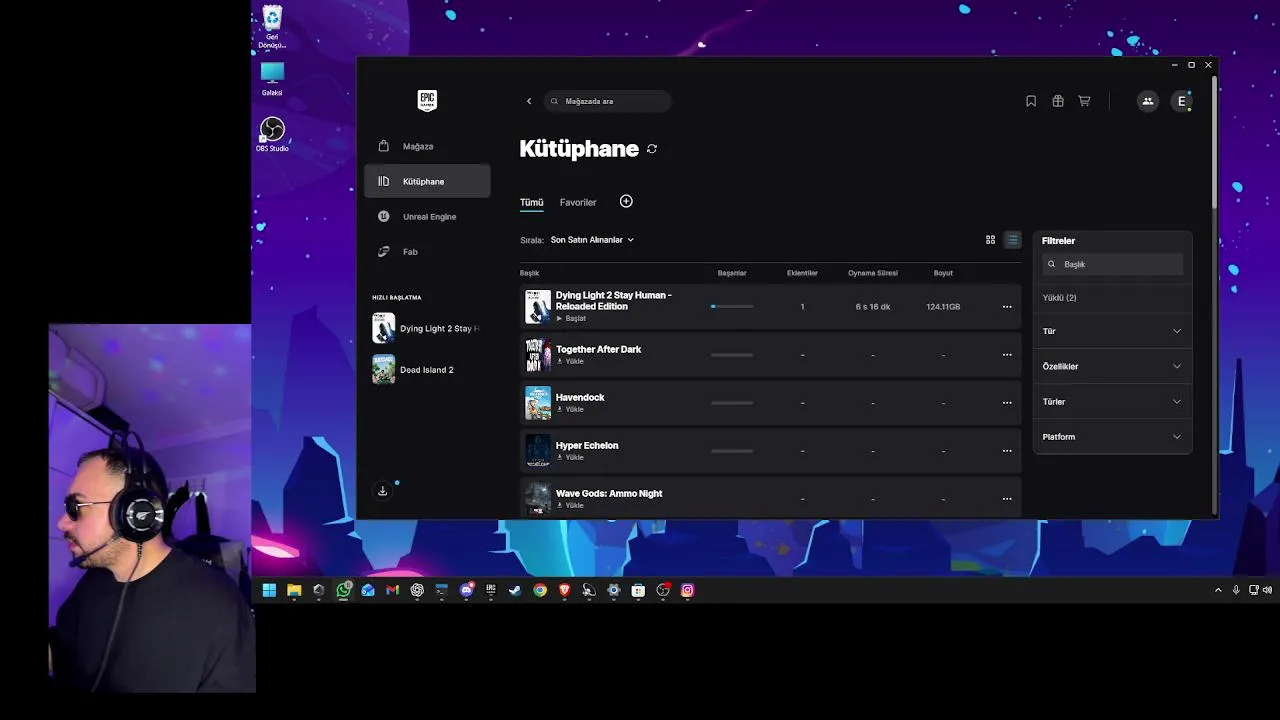Open Mağaza in the sidebar
Screen dimensions: 1280x720
tap(427, 146)
